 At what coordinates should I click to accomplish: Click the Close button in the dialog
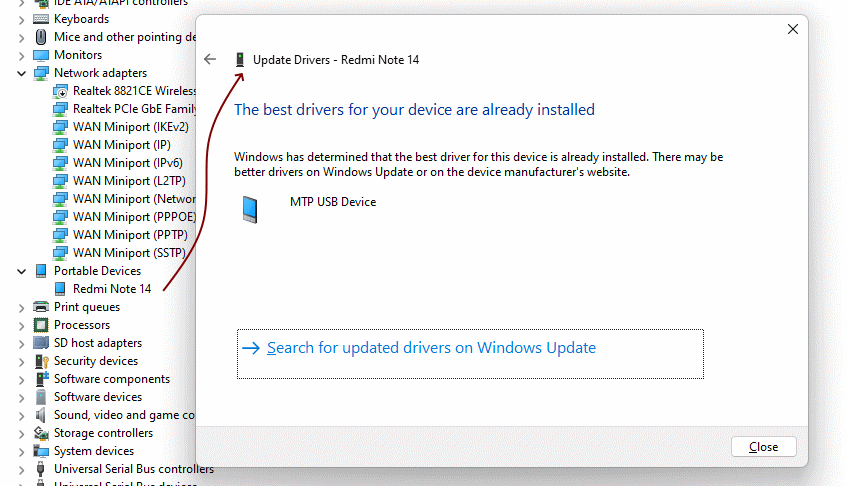pos(763,447)
